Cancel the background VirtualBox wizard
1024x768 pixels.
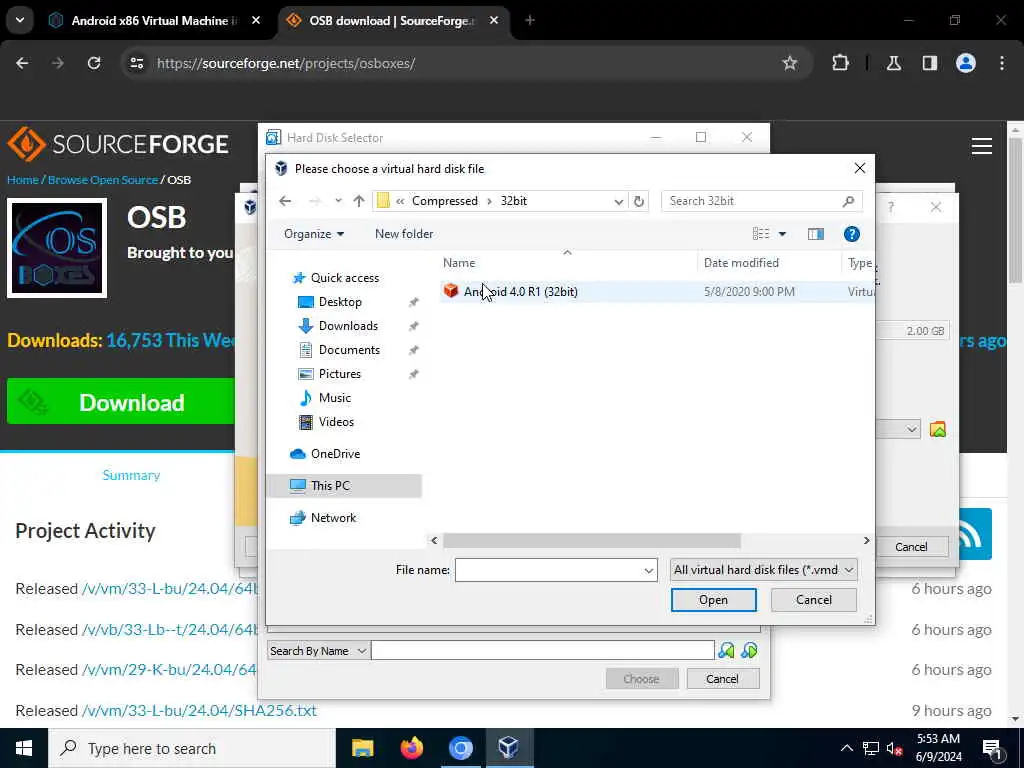pyautogui.click(x=911, y=547)
